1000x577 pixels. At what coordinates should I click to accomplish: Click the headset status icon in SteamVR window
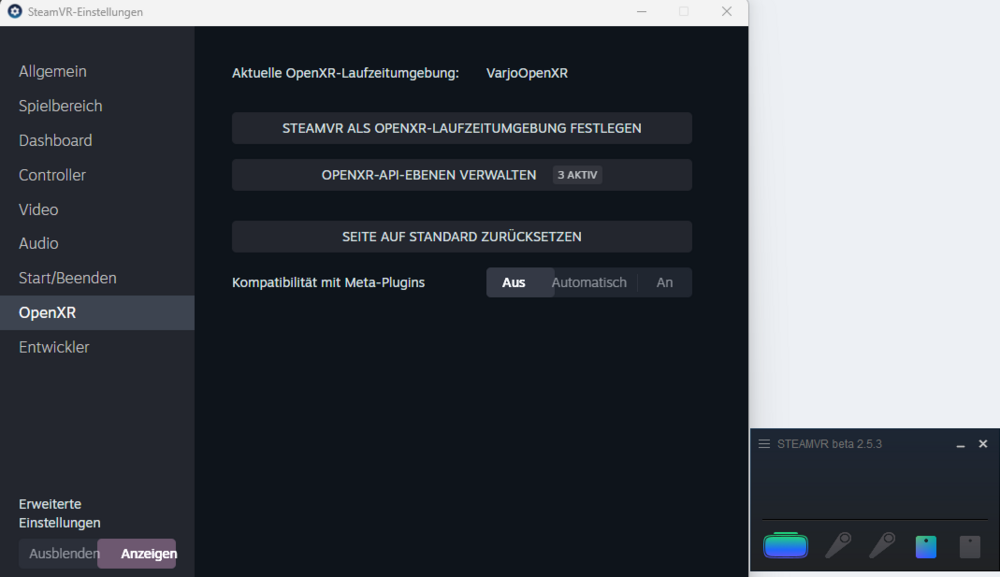pyautogui.click(x=785, y=545)
